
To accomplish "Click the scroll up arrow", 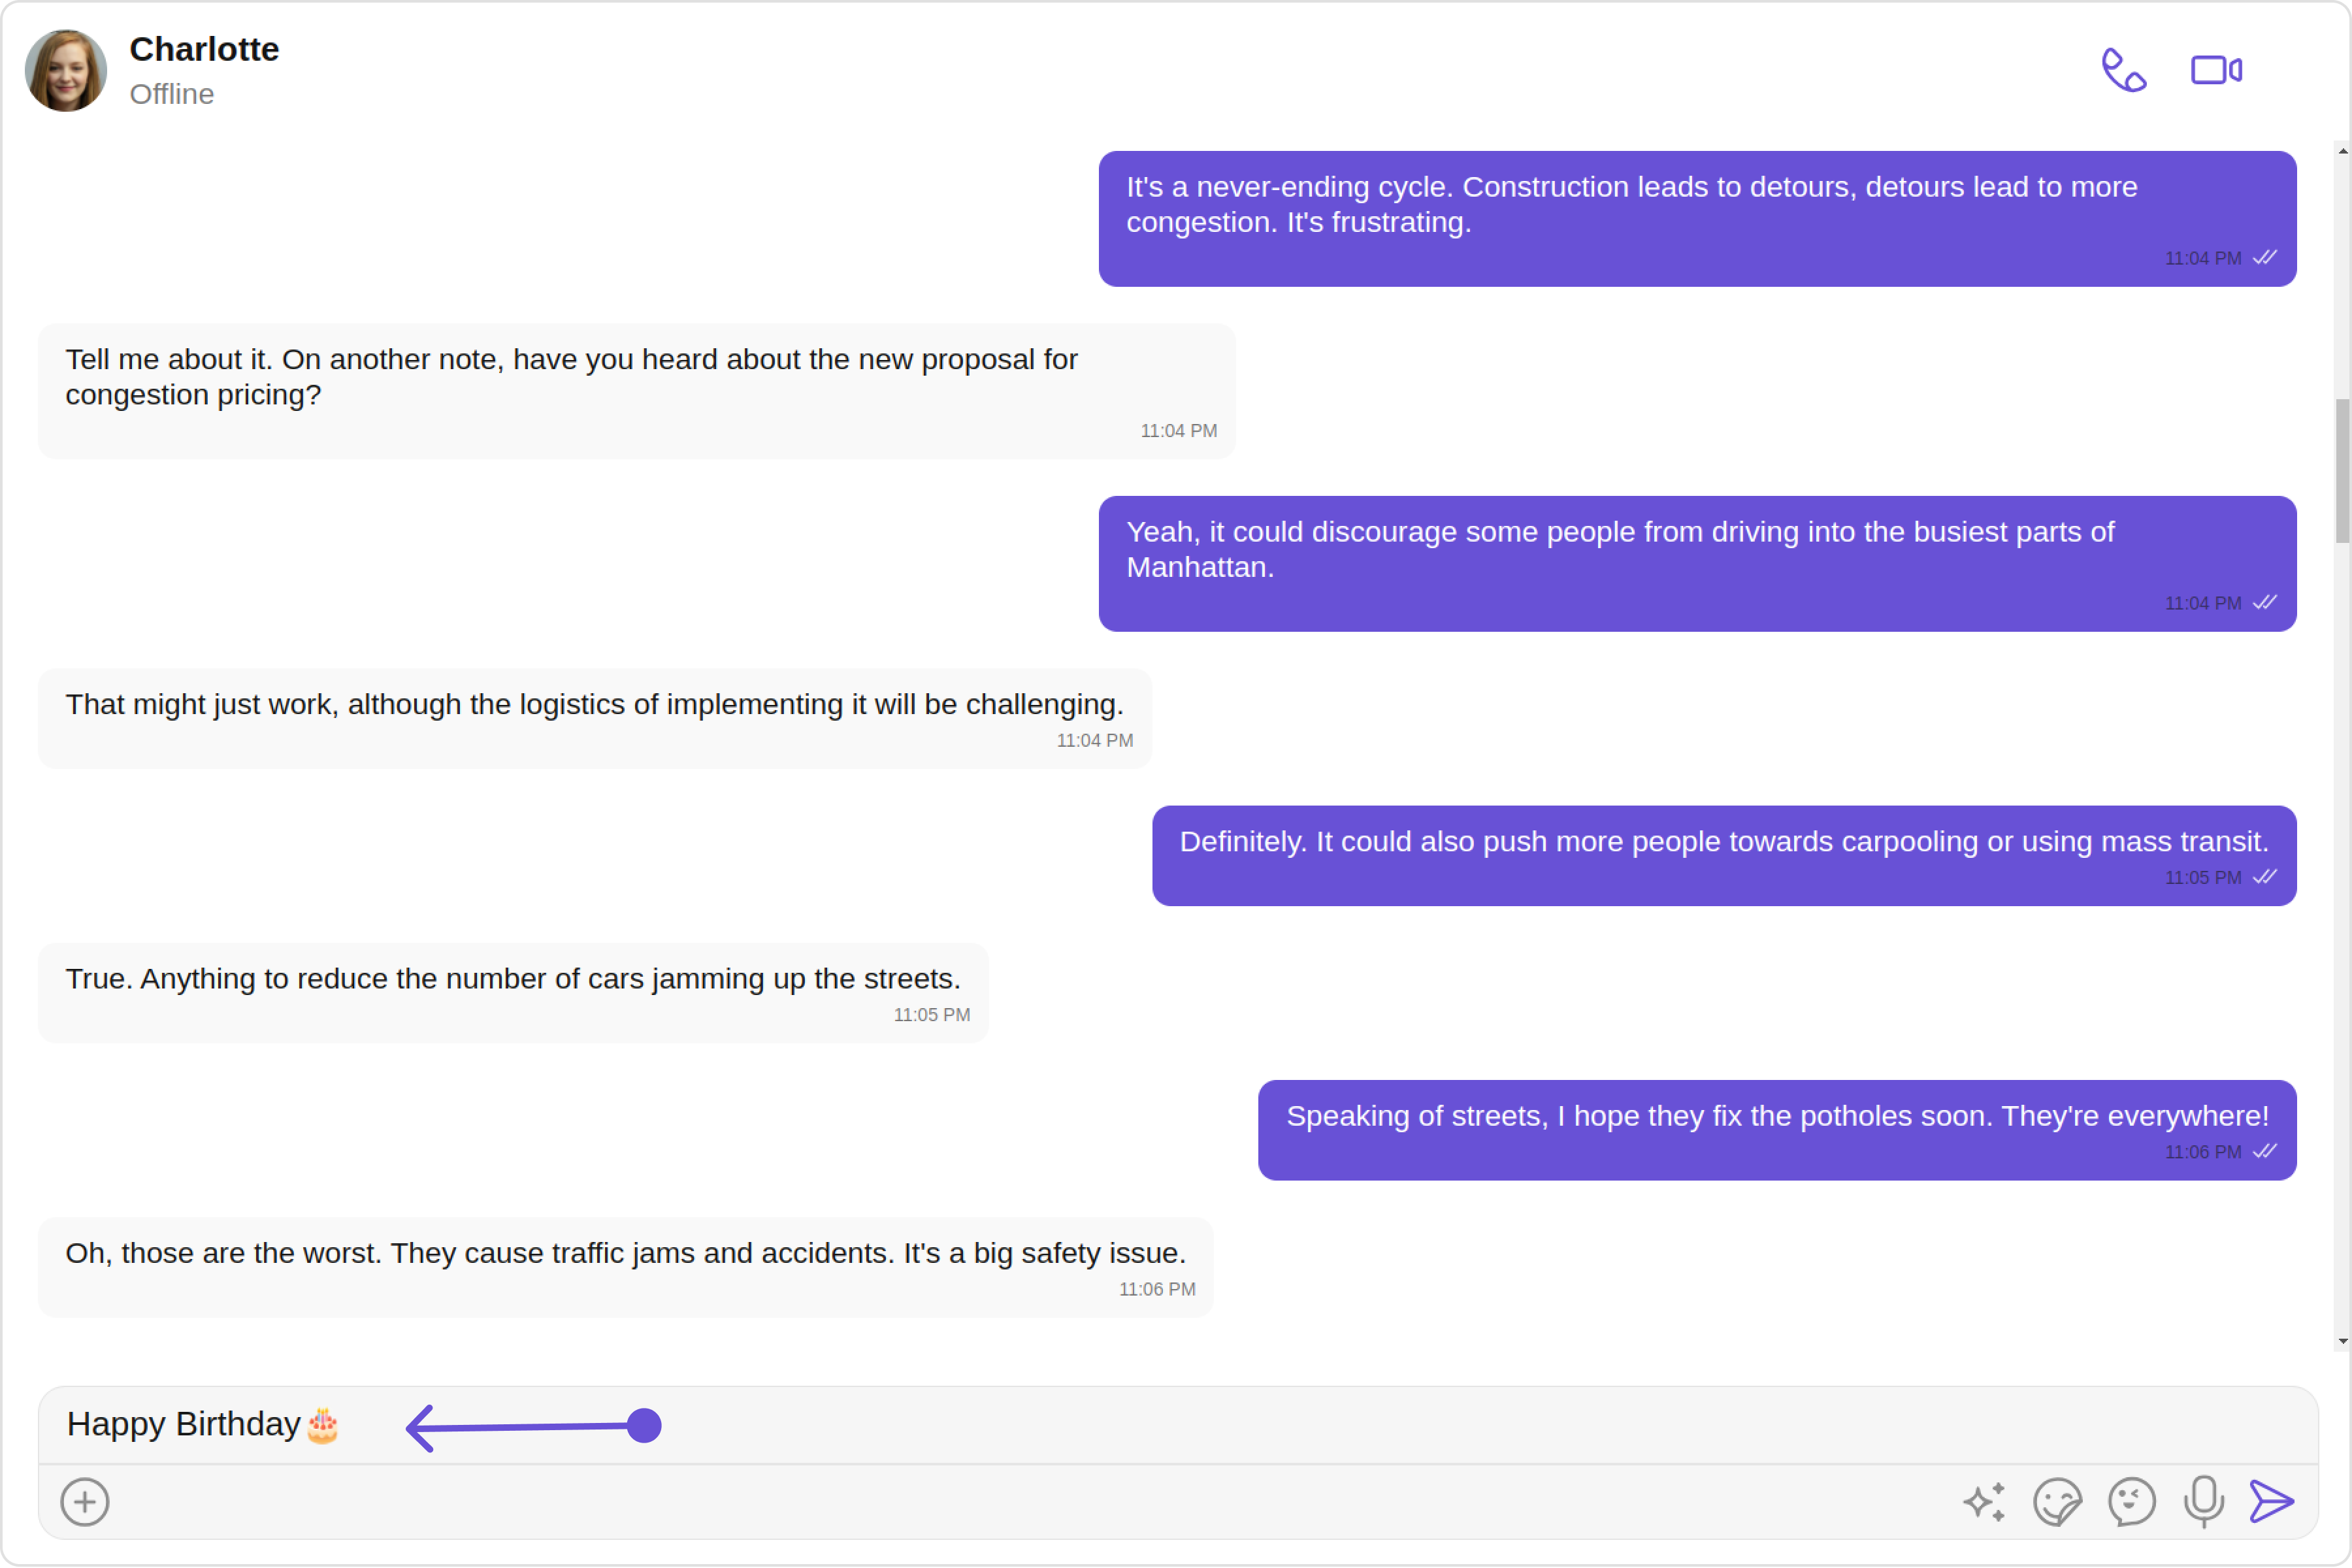I will point(2342,151).
